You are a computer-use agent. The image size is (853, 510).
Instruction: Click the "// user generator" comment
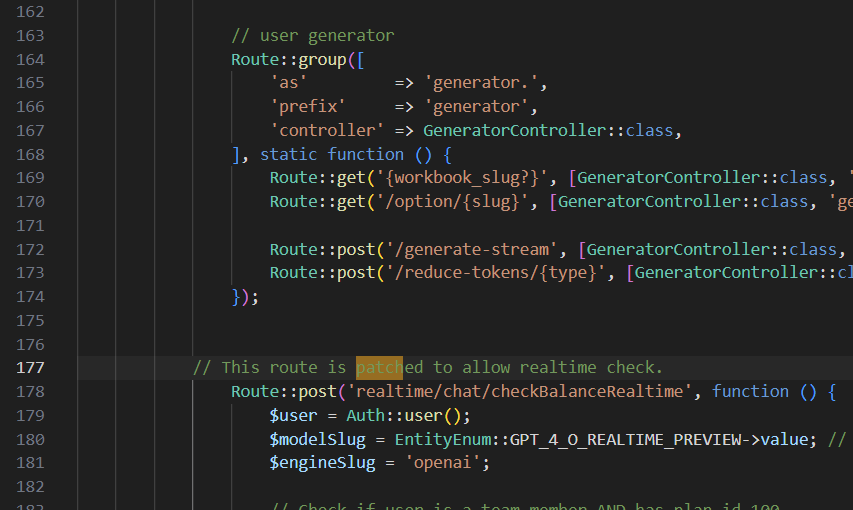312,36
